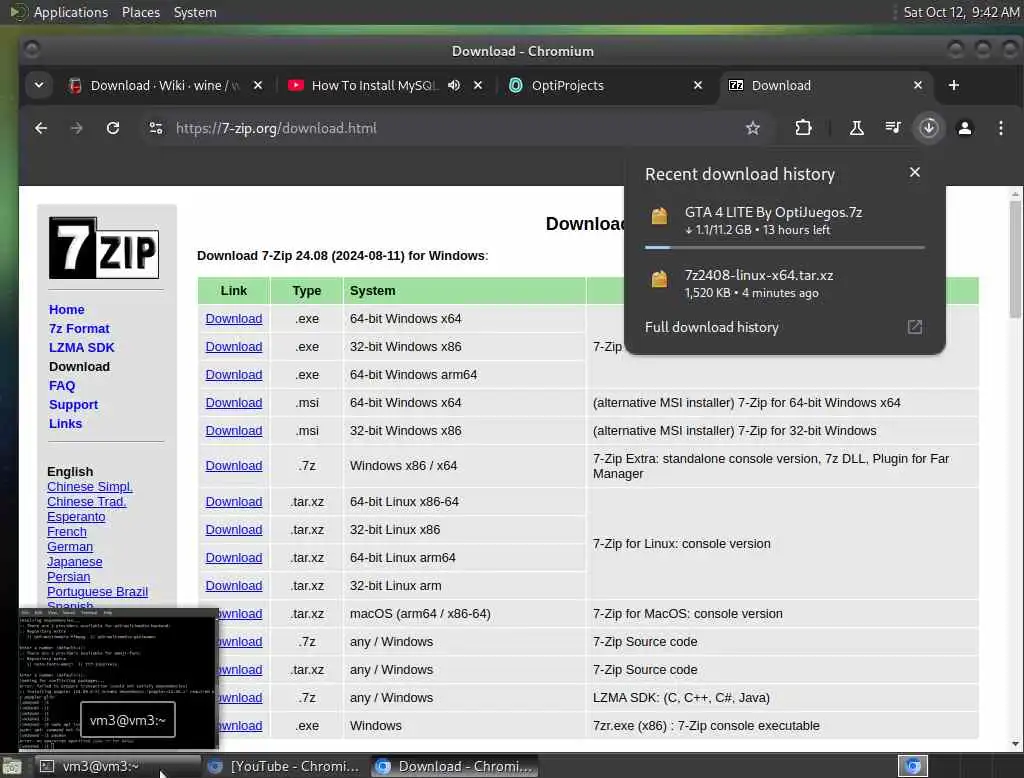The width and height of the screenshot is (1024, 778).
Task: Switch language to Persian
Action: point(69,577)
